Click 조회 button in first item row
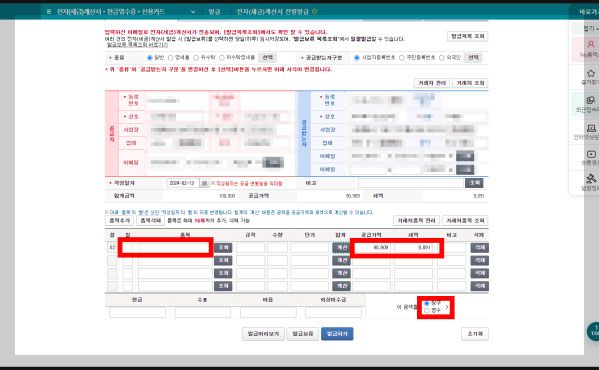599x370 pixels. [223, 248]
